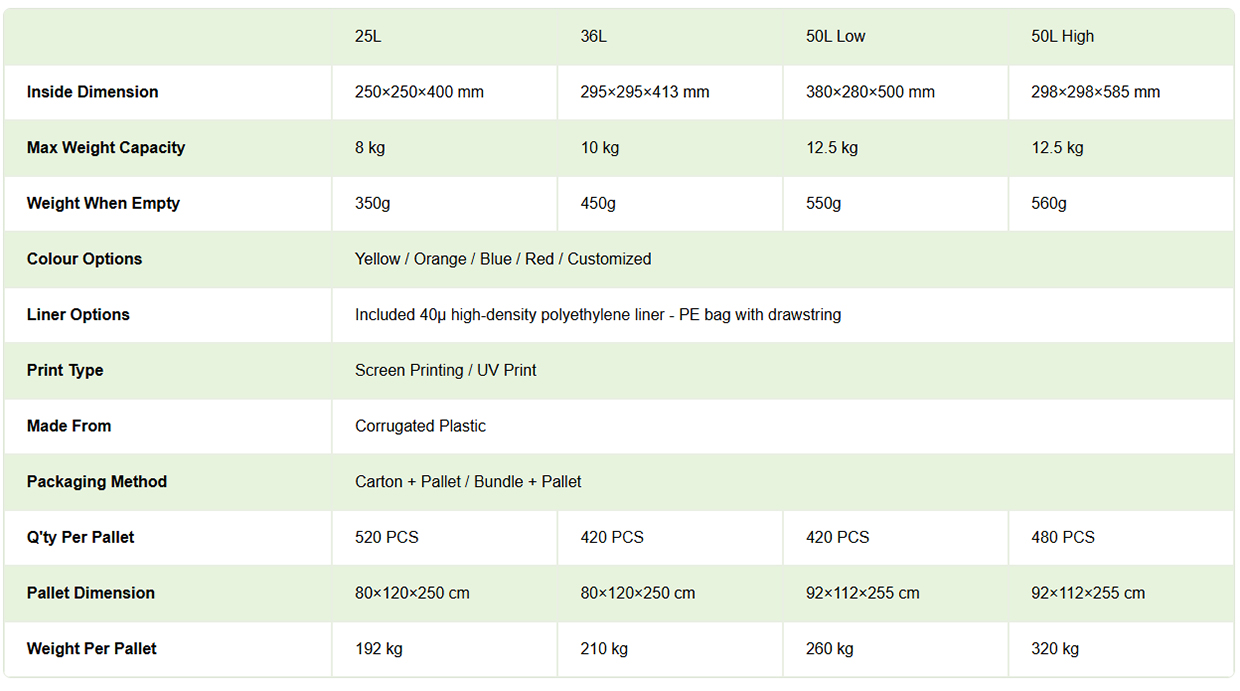The width and height of the screenshot is (1240, 691).
Task: Click the Colour Options row label
Action: (x=85, y=259)
